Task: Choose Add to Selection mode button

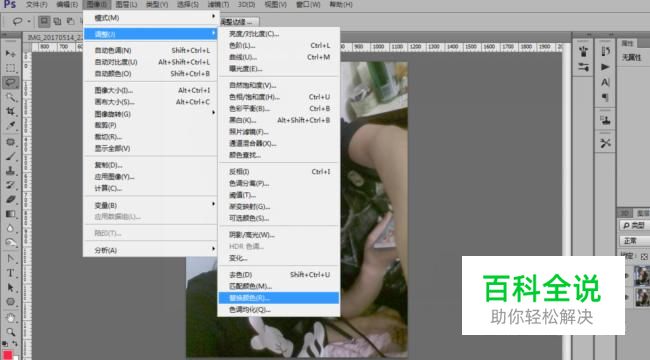Action: point(57,21)
